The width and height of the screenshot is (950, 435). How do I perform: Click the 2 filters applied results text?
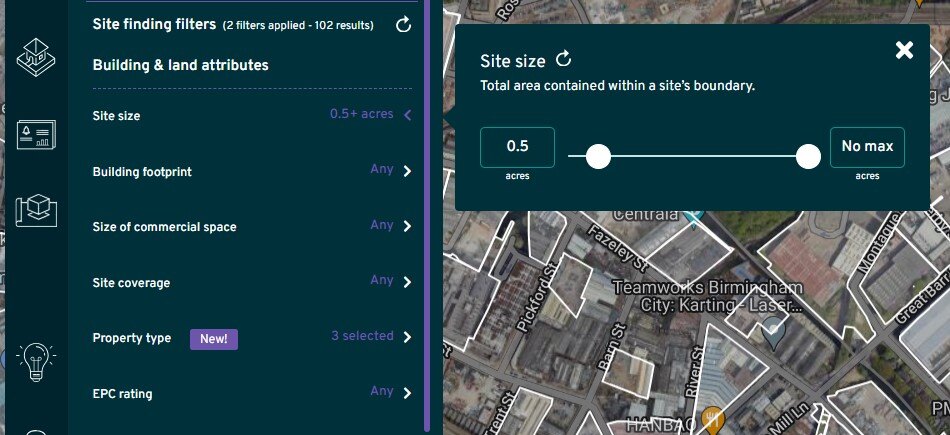[298, 25]
